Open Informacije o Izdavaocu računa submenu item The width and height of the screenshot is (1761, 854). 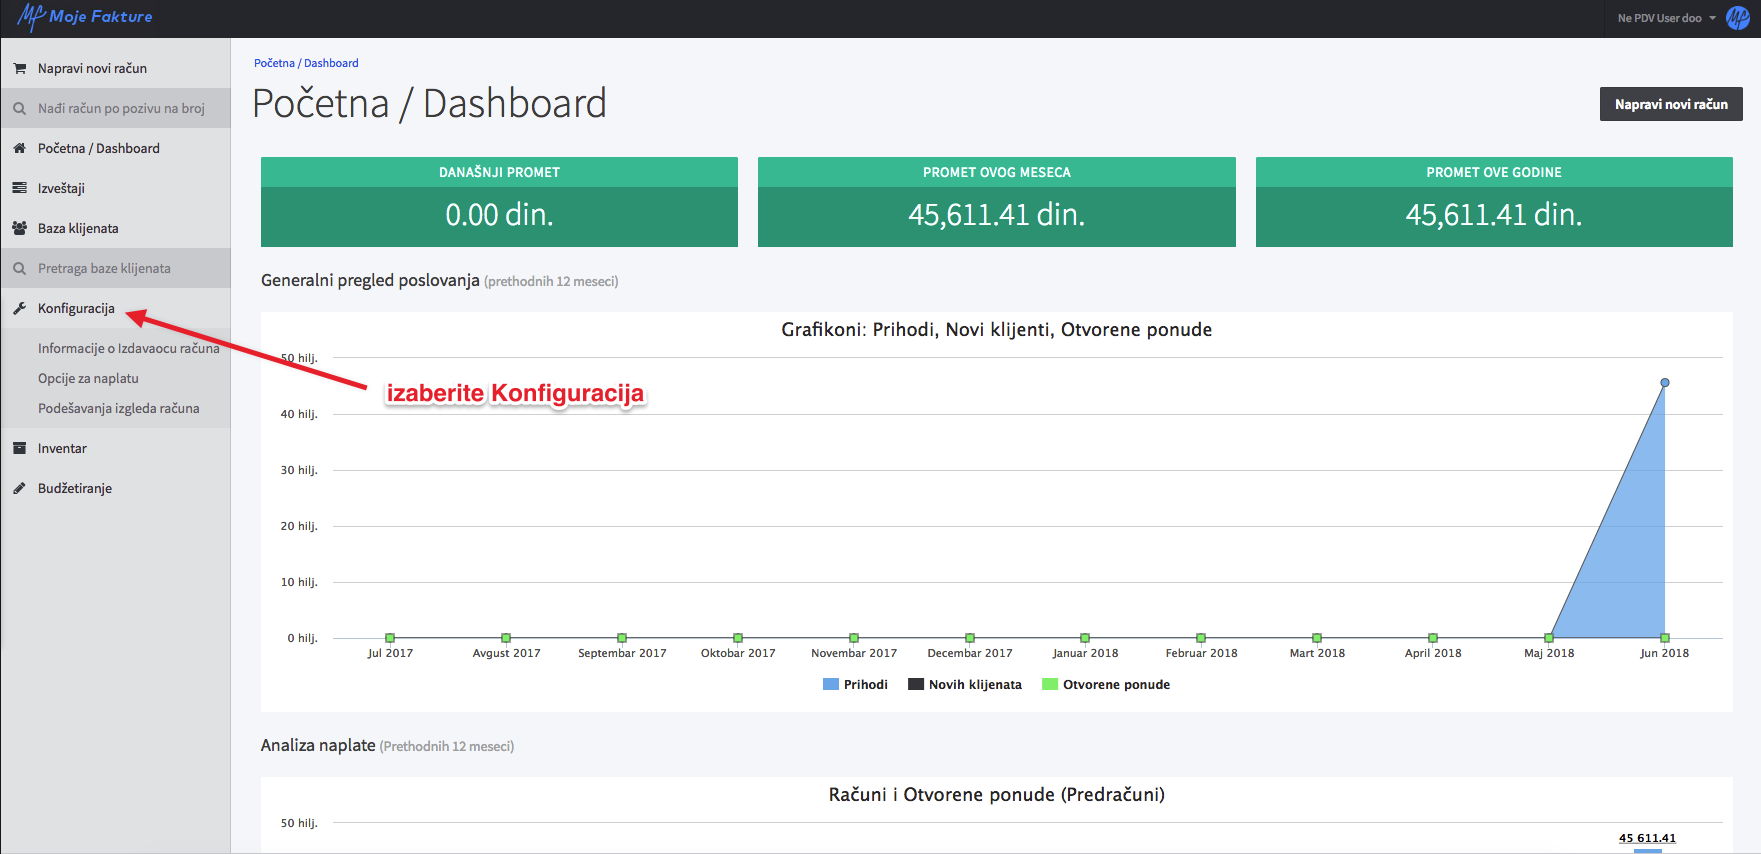[x=128, y=348]
